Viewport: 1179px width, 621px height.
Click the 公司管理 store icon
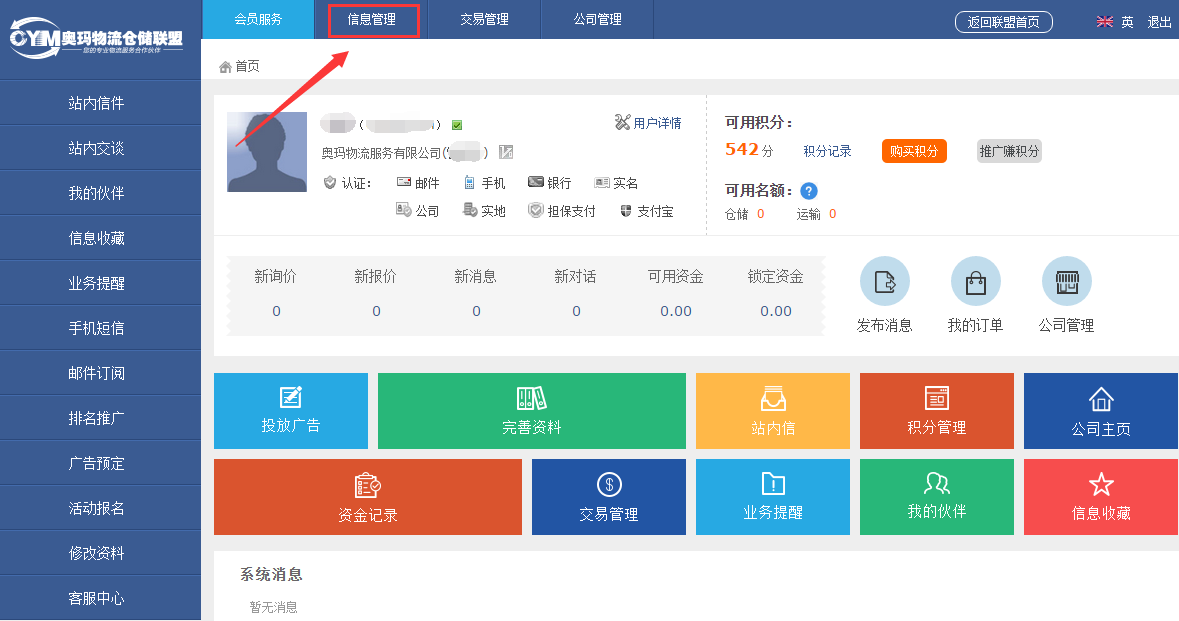point(1066,282)
